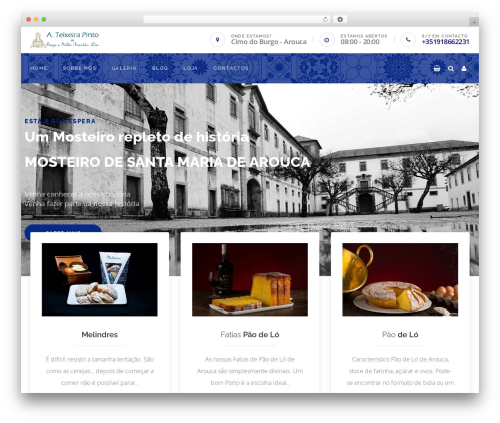Viewport: 500px width, 423px height.
Task: Click the Mosteiro de Santa Maria de Arouca heading
Action: 167,162
